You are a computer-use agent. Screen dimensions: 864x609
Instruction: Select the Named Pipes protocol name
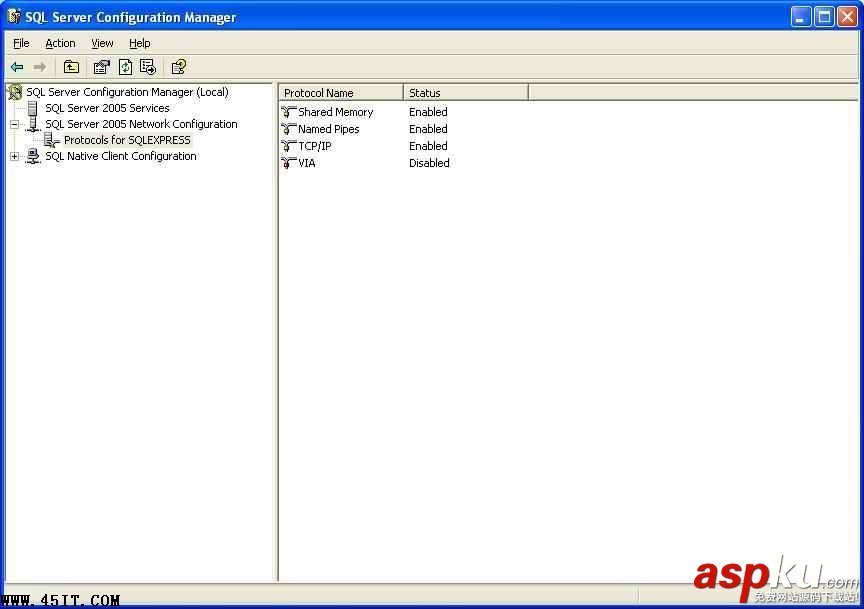point(328,129)
